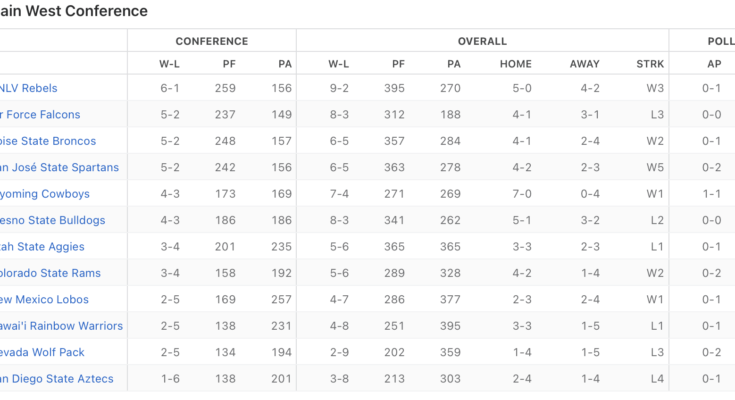The image size is (735, 400).
Task: Select the San Diego State Aztecs link
Action: click(57, 379)
